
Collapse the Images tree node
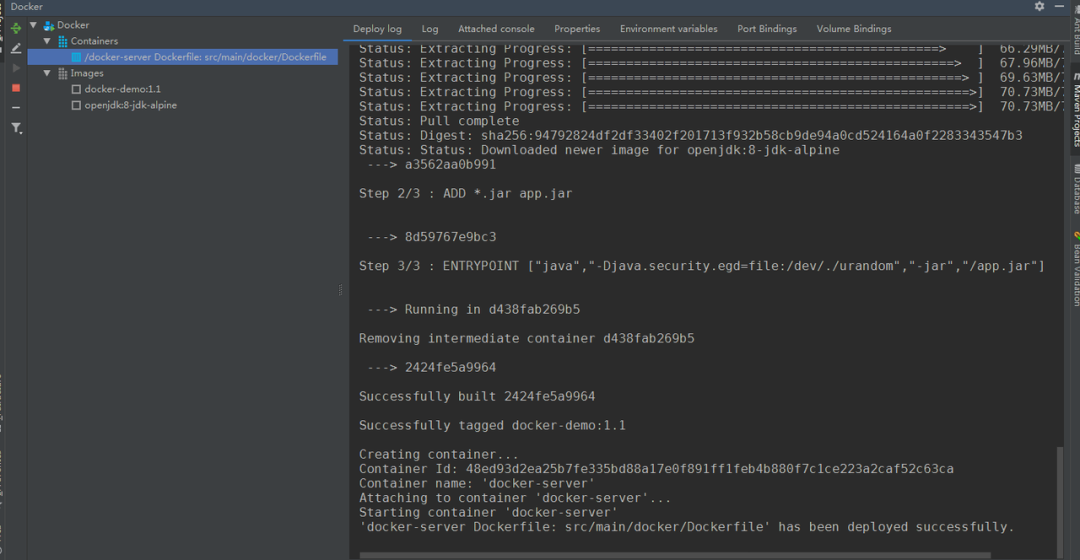tap(47, 73)
